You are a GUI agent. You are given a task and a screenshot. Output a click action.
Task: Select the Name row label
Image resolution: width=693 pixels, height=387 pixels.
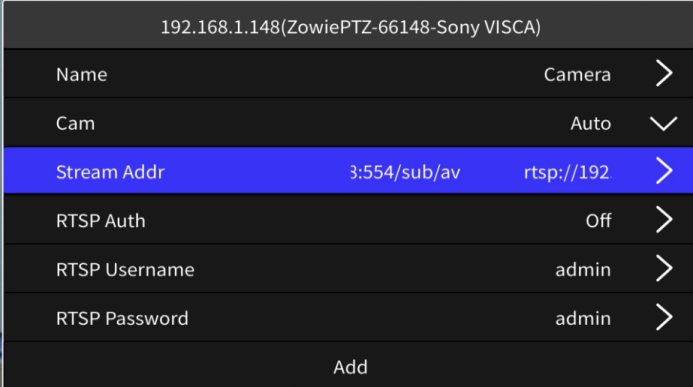tap(82, 75)
